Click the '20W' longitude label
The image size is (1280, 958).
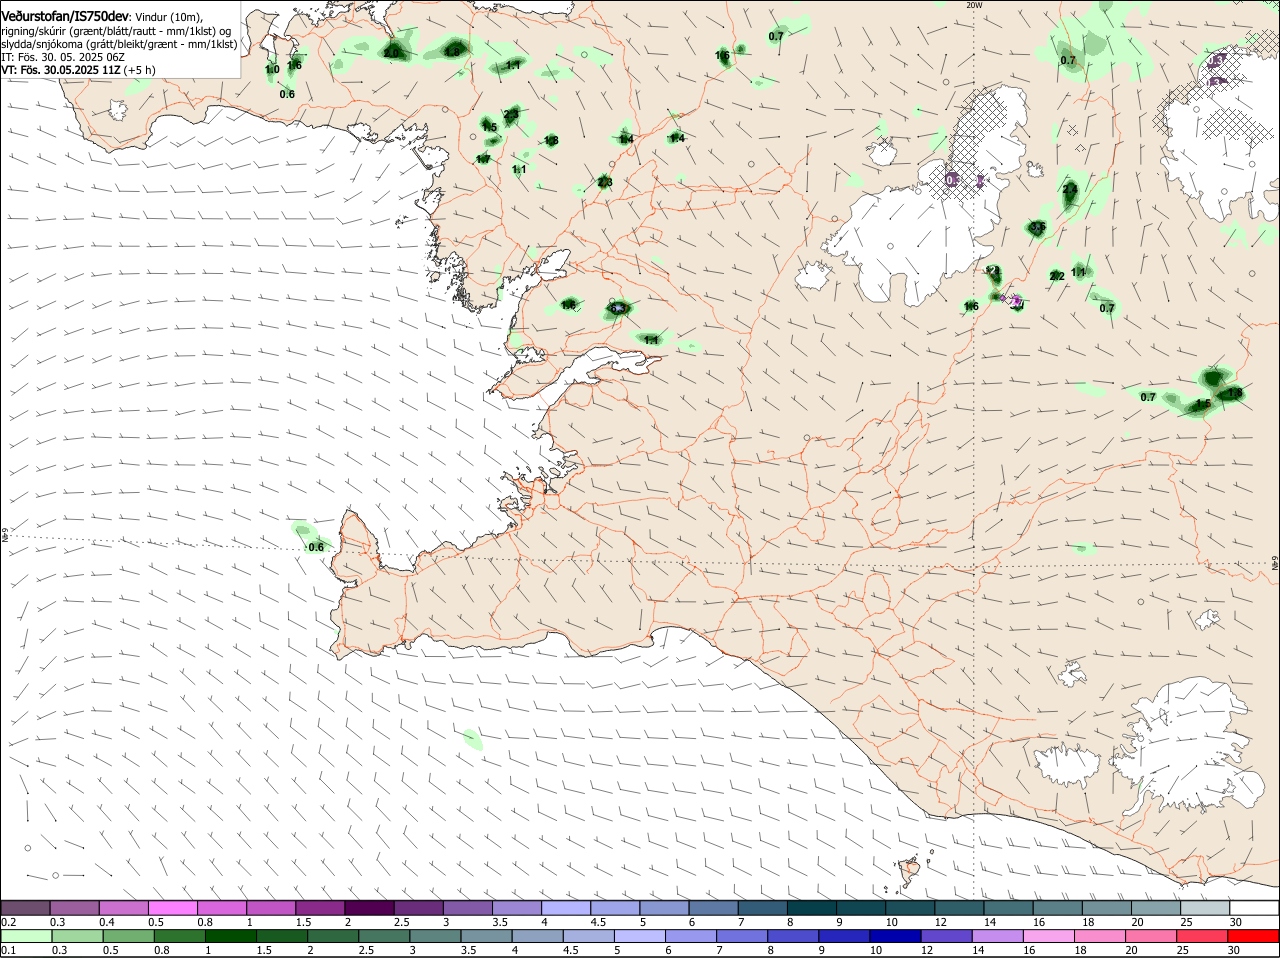[974, 5]
